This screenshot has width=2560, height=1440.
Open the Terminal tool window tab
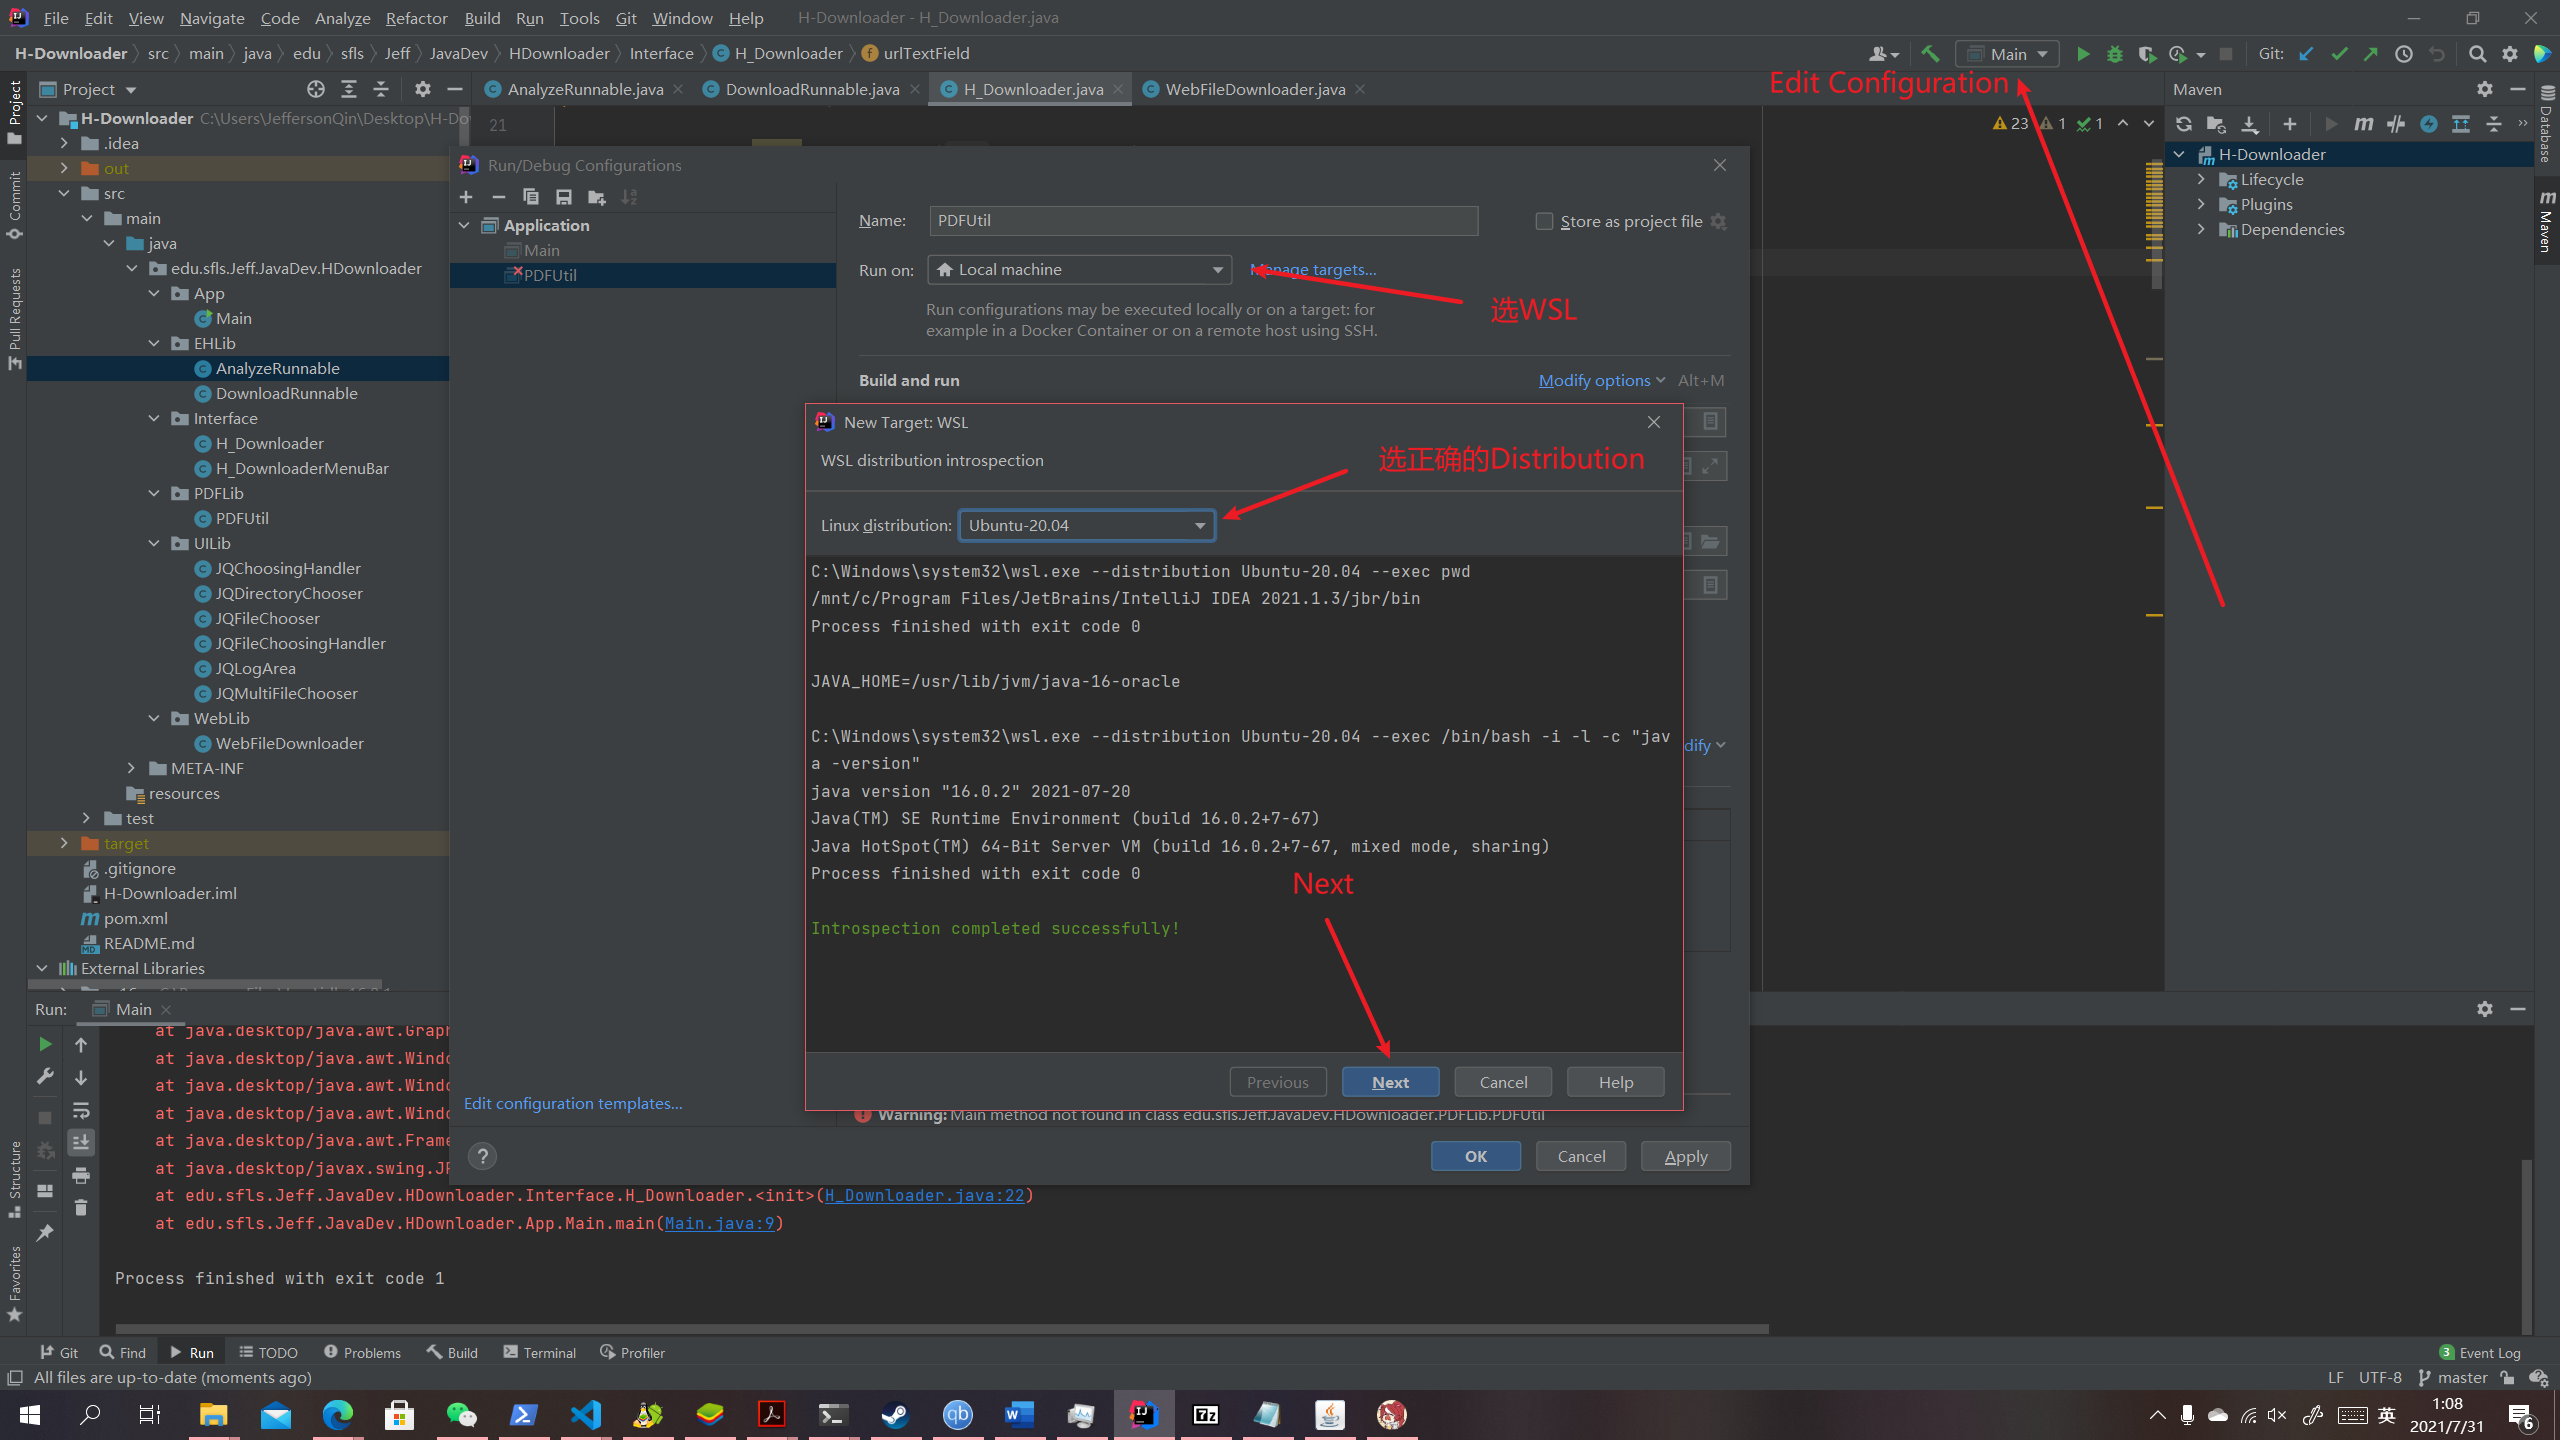click(x=540, y=1352)
